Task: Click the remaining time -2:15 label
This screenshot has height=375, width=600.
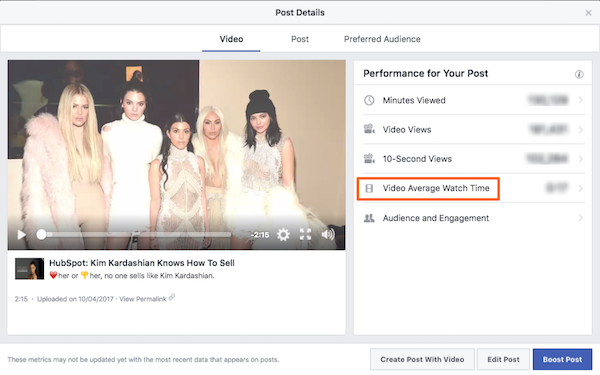Action: click(x=260, y=235)
